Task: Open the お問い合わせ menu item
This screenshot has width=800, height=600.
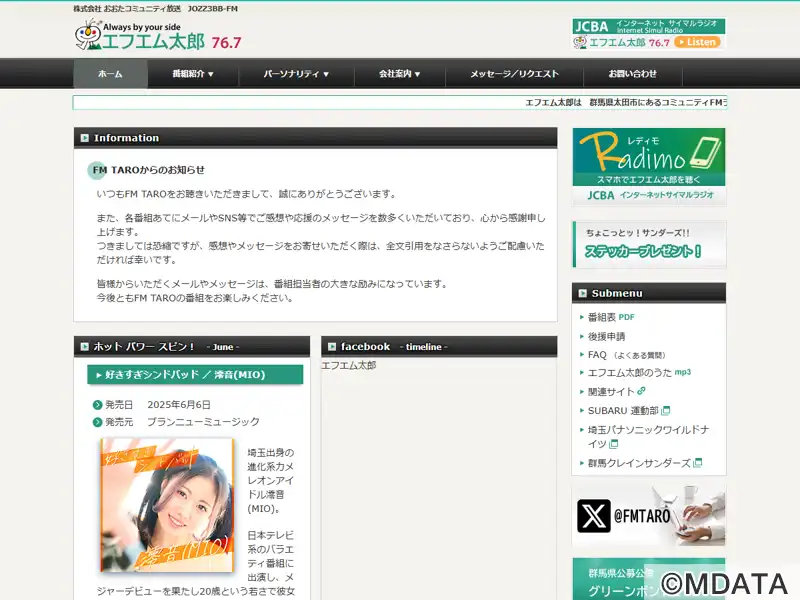Action: point(632,74)
